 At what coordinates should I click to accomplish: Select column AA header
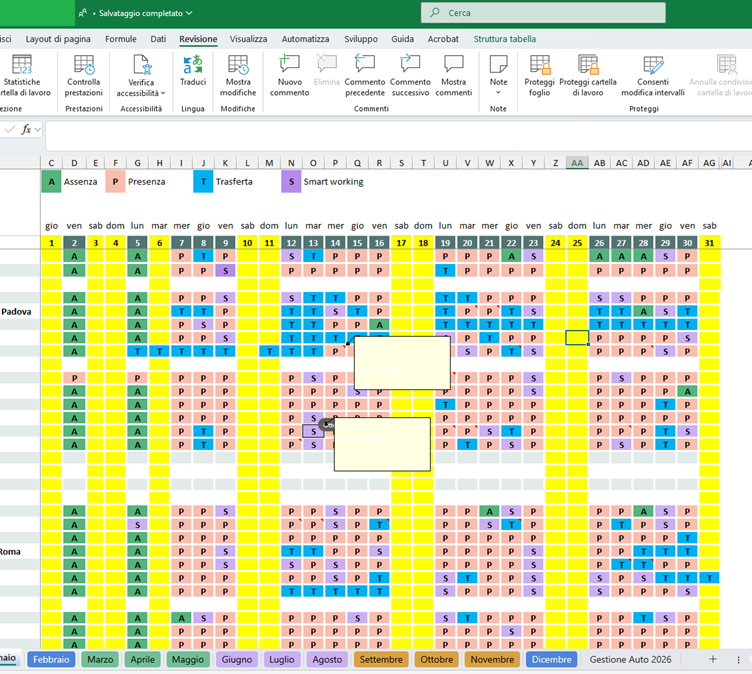(577, 163)
